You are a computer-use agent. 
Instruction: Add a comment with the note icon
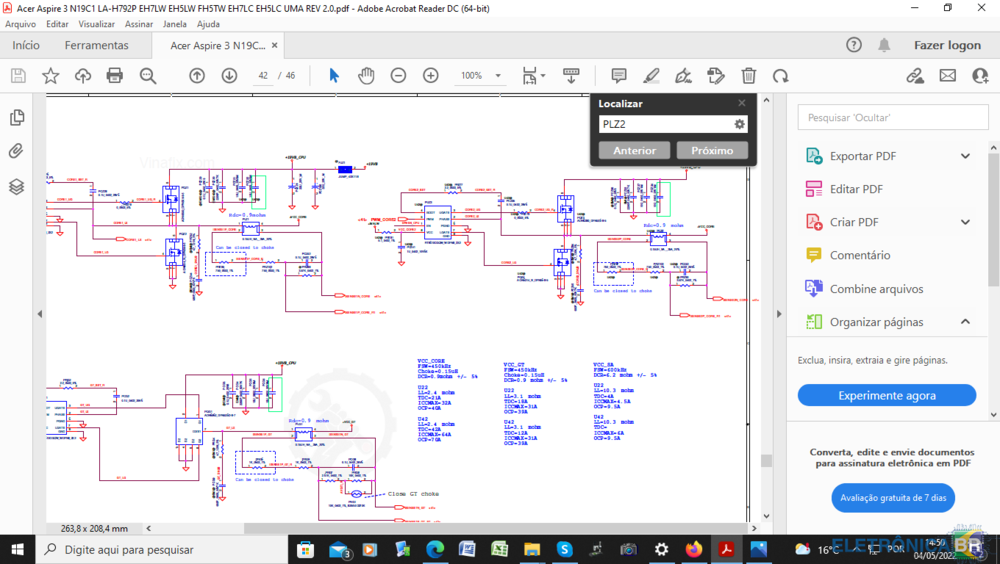(x=619, y=76)
